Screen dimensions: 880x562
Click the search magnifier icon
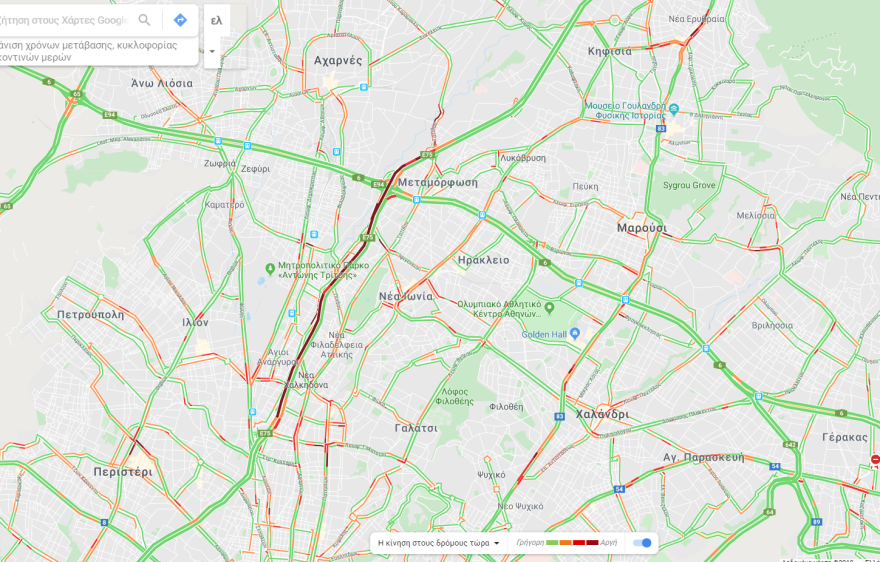(144, 20)
